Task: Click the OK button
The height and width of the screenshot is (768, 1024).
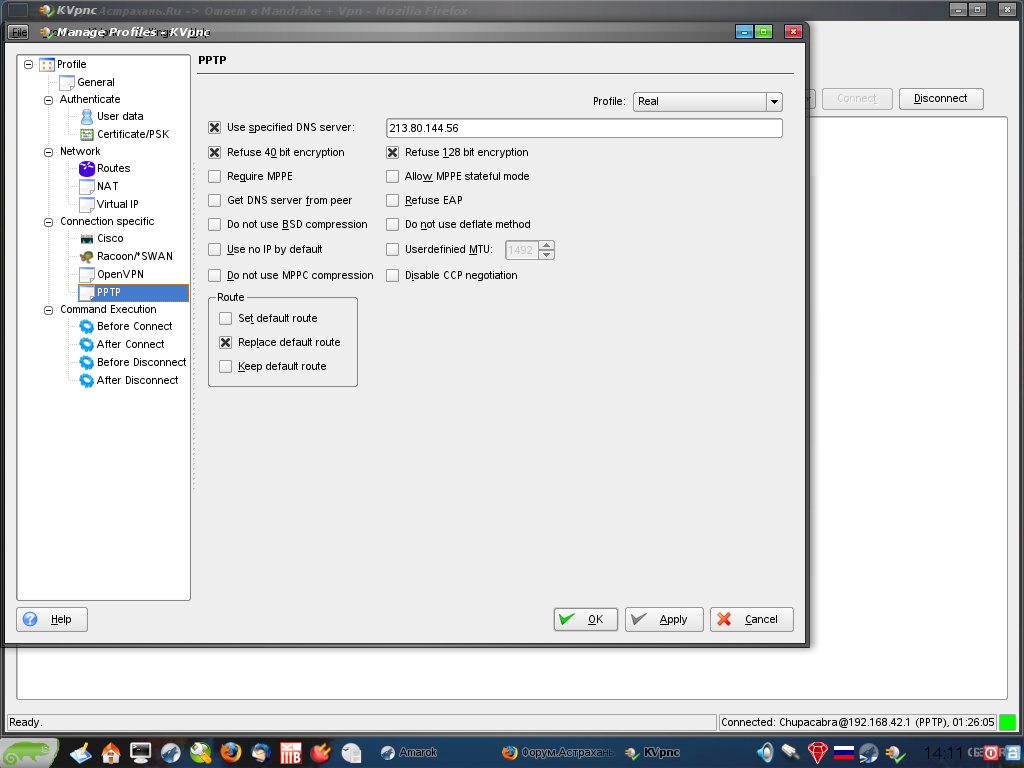Action: tap(586, 620)
